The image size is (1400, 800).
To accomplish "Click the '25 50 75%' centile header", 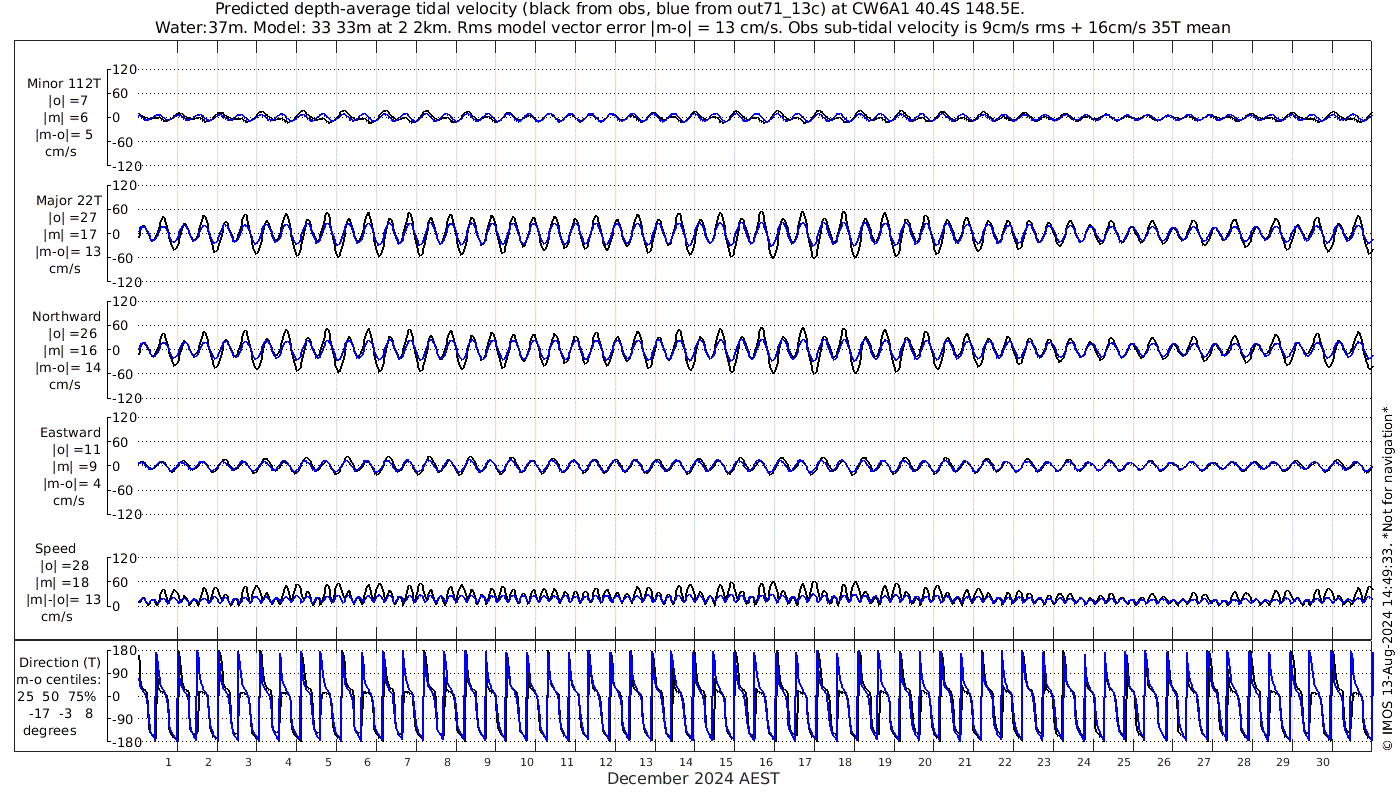I will click(56, 696).
